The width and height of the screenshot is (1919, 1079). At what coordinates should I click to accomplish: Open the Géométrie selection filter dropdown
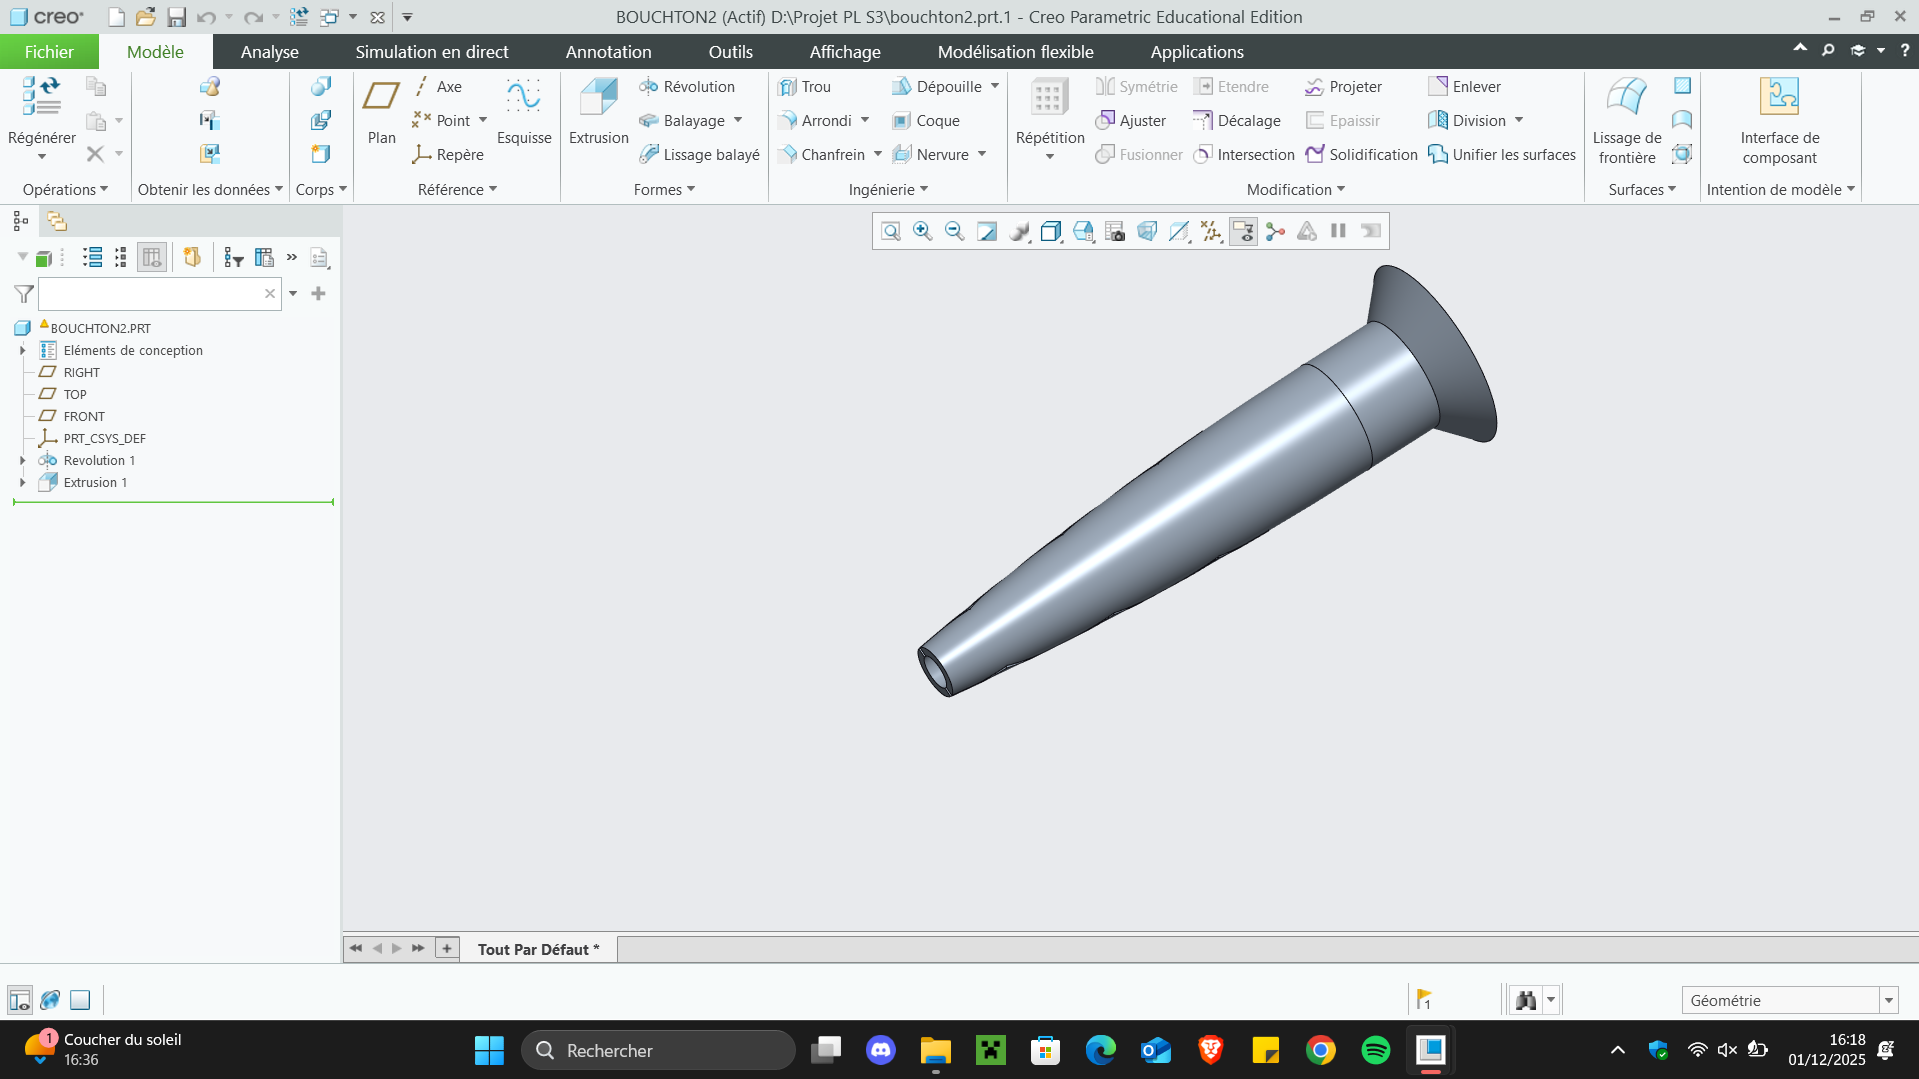1888,1000
